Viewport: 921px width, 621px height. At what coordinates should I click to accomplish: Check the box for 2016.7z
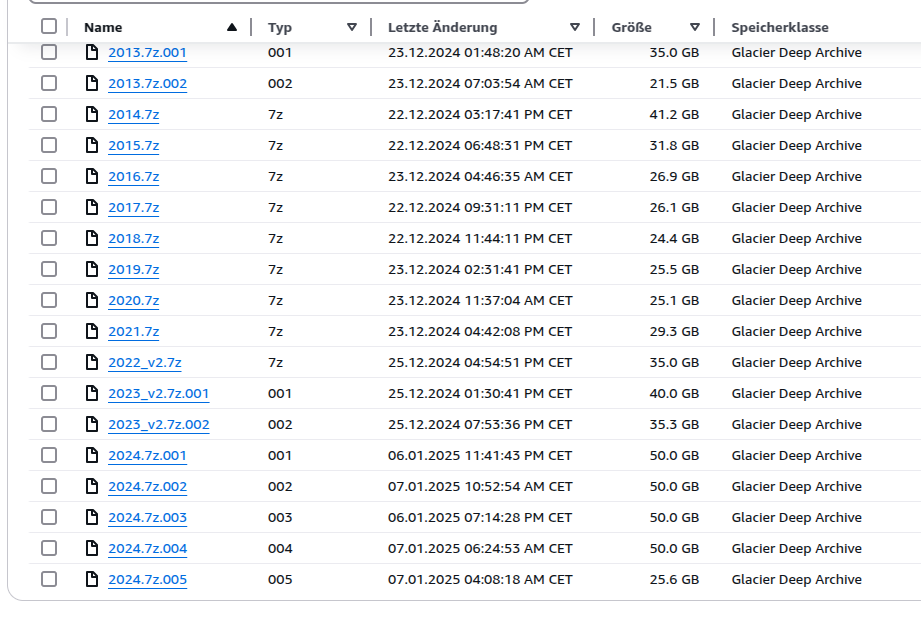[x=49, y=176]
